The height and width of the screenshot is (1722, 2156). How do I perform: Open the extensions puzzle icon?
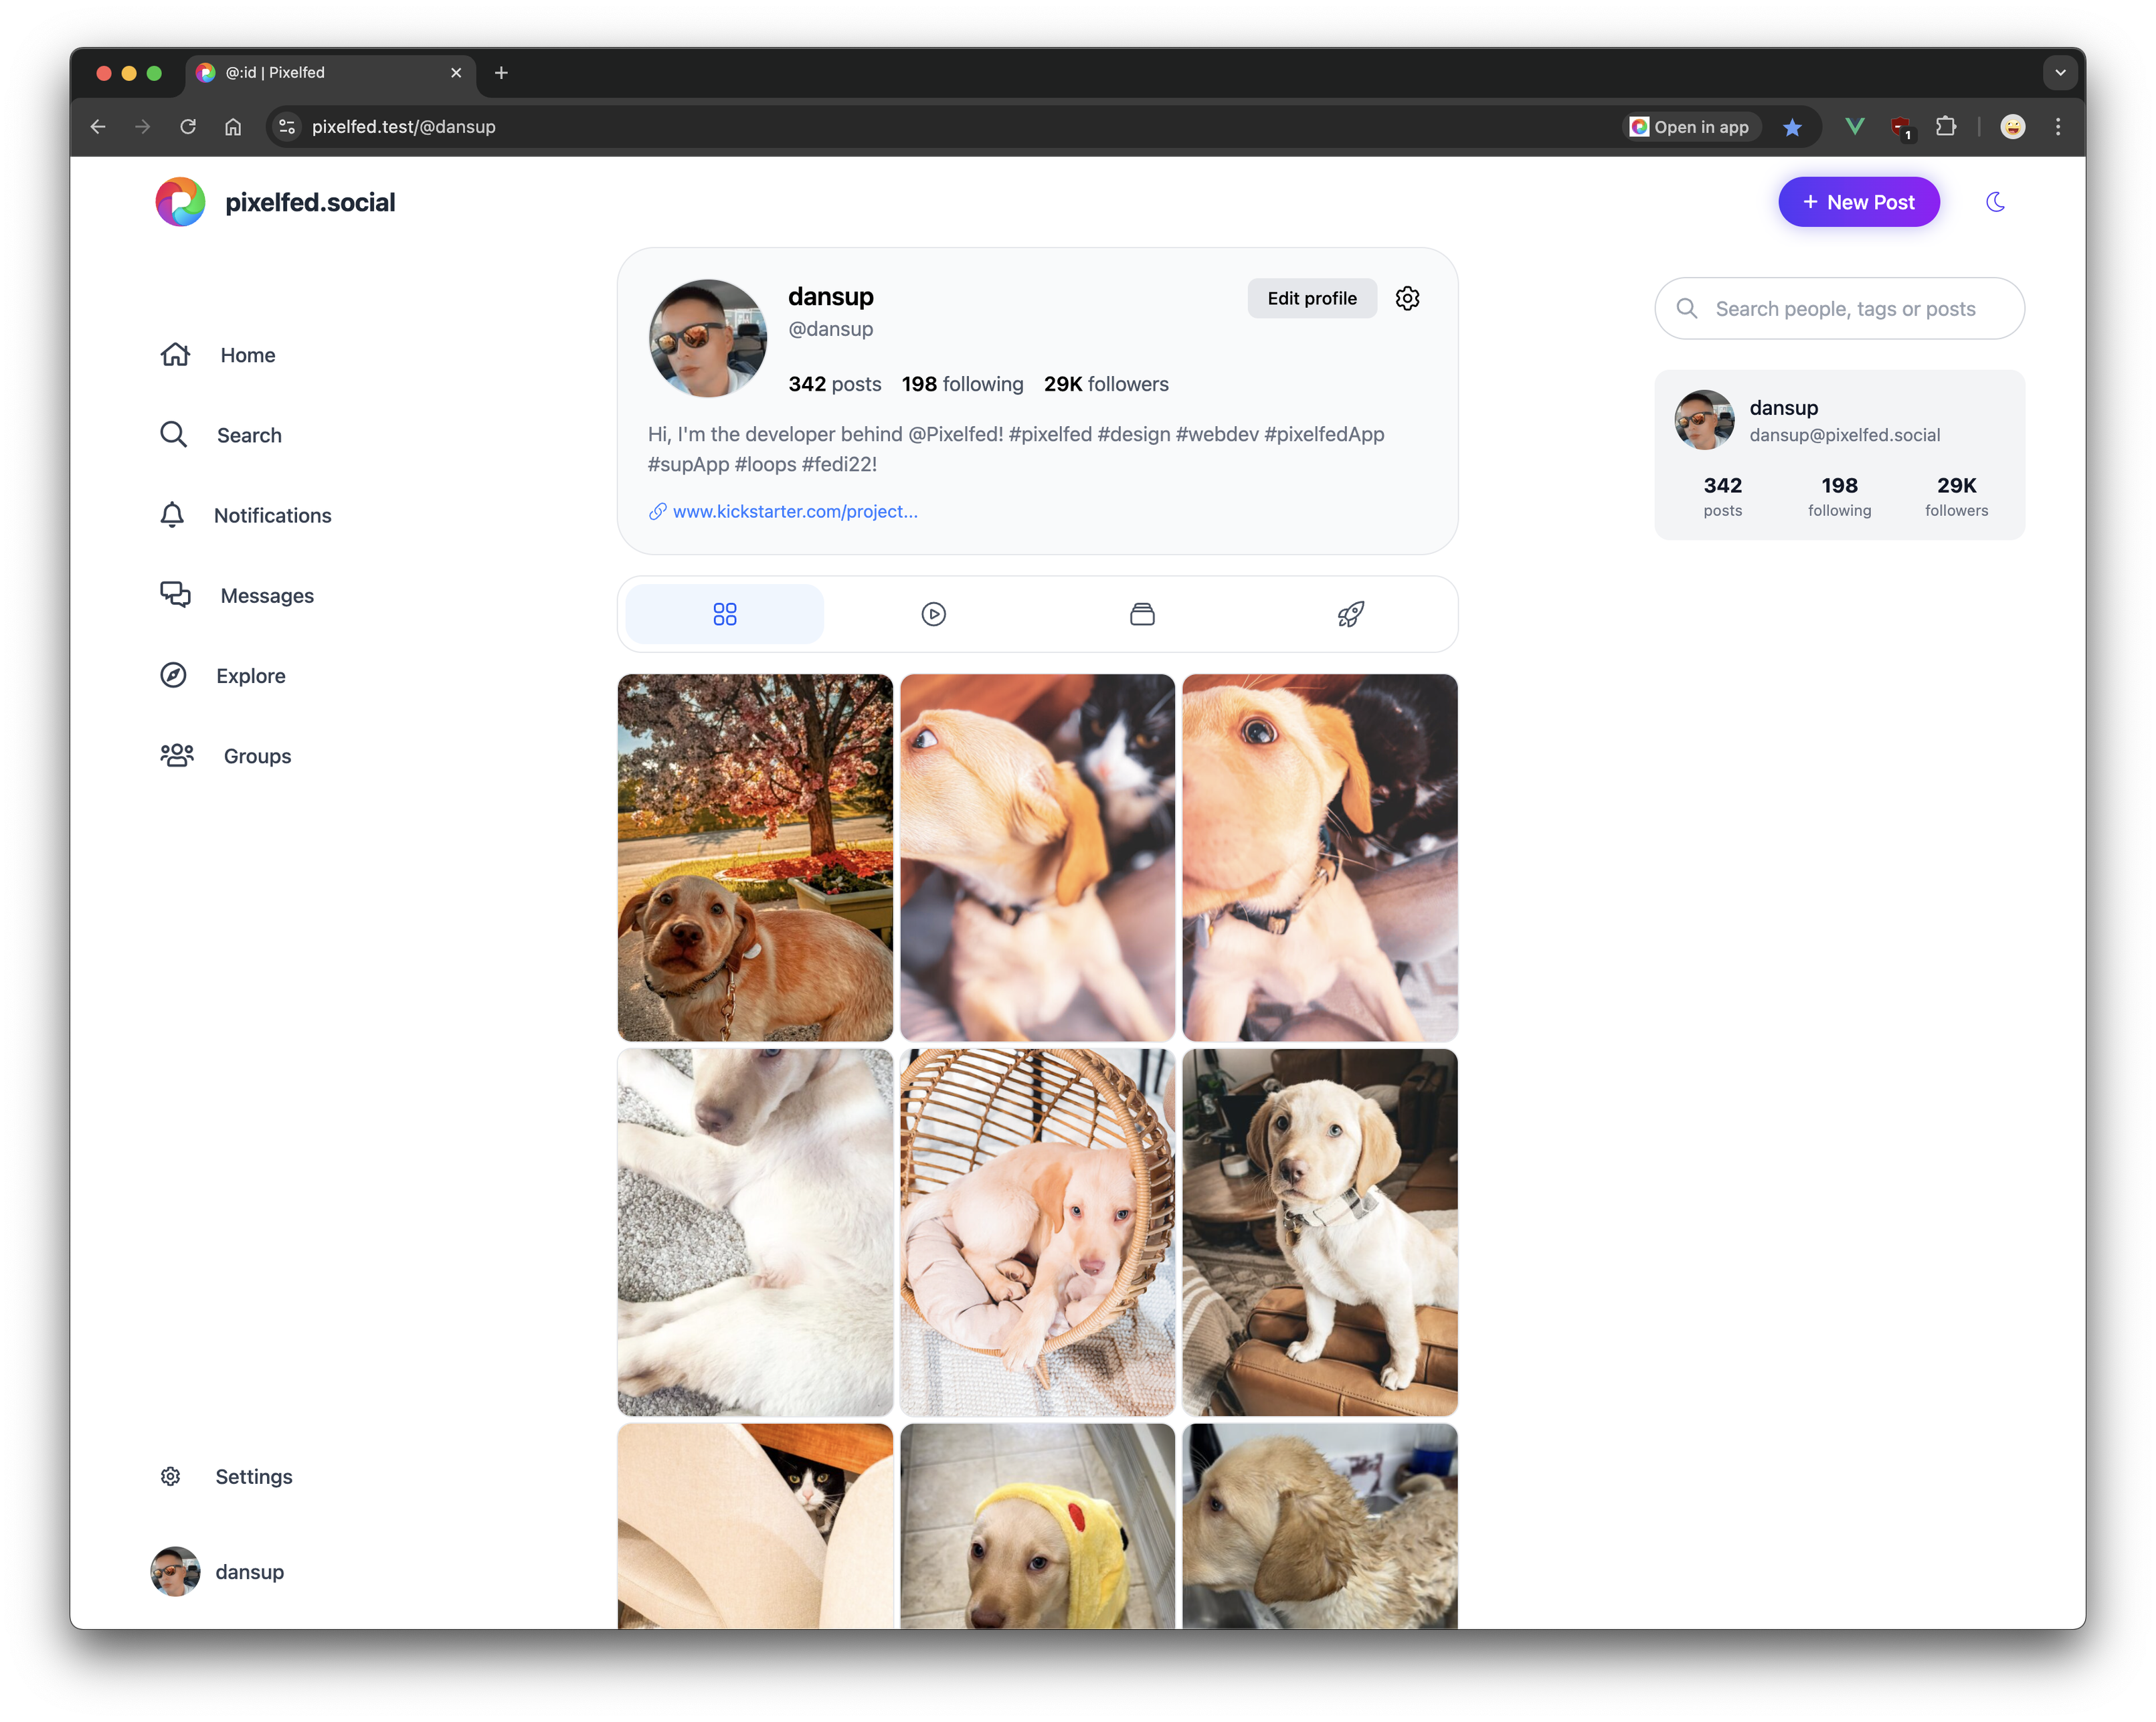1946,127
